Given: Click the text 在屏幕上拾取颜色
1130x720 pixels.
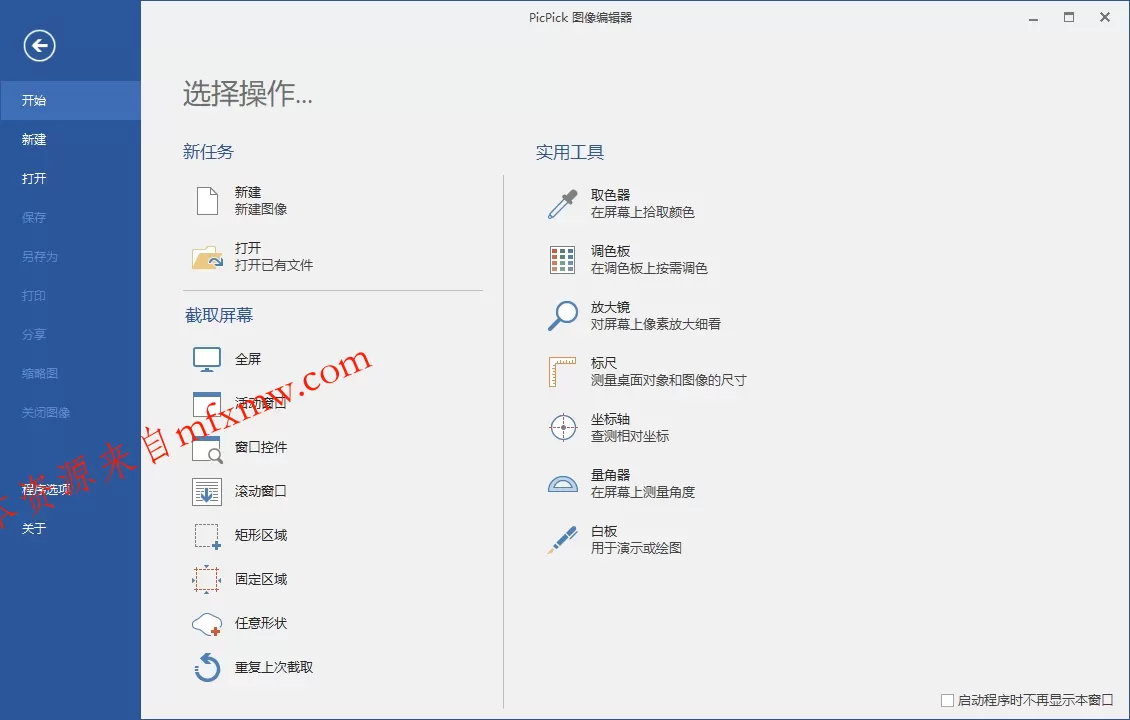Looking at the screenshot, I should [x=643, y=212].
